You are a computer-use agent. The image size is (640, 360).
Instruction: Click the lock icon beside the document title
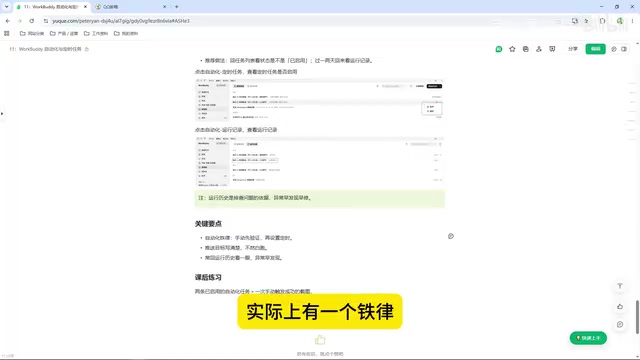click(87, 49)
